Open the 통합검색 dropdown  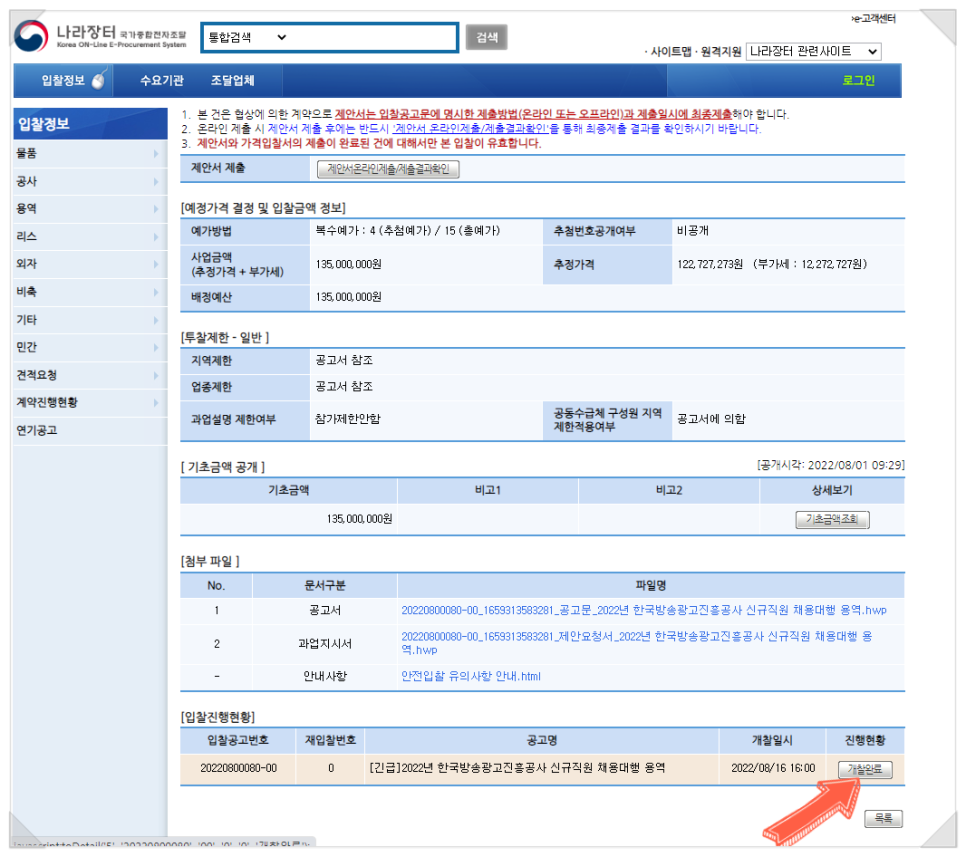[248, 38]
